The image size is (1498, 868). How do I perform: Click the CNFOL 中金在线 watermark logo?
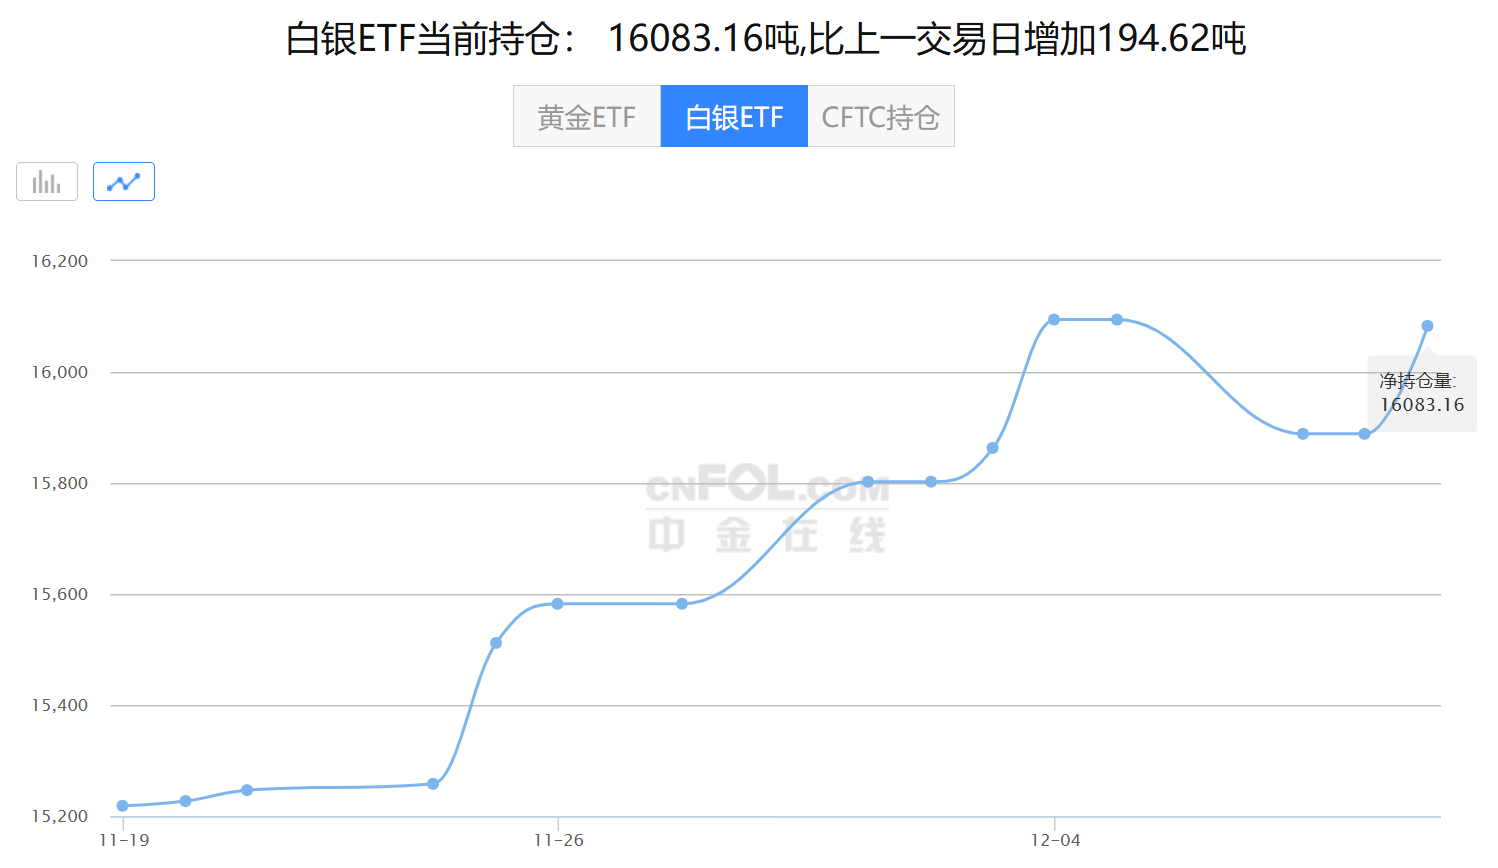[x=767, y=509]
